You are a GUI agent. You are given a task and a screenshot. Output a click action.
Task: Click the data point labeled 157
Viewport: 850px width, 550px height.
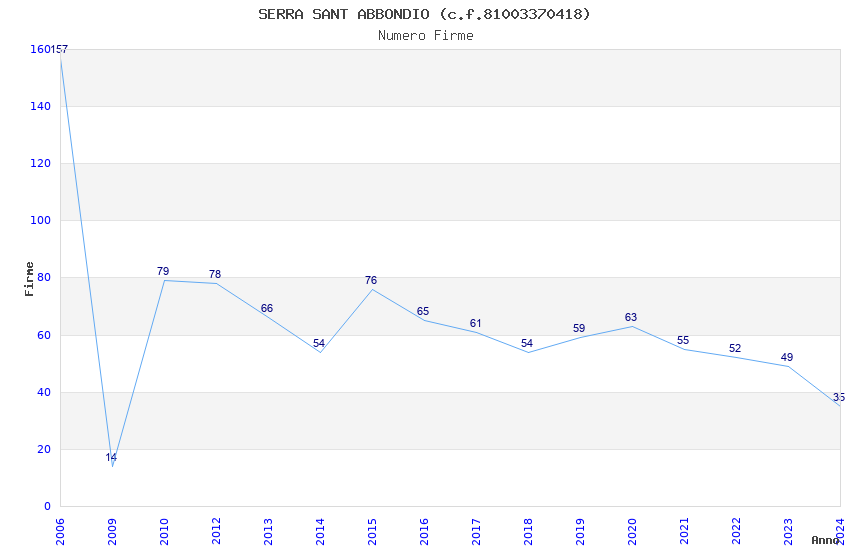pyautogui.click(x=60, y=49)
